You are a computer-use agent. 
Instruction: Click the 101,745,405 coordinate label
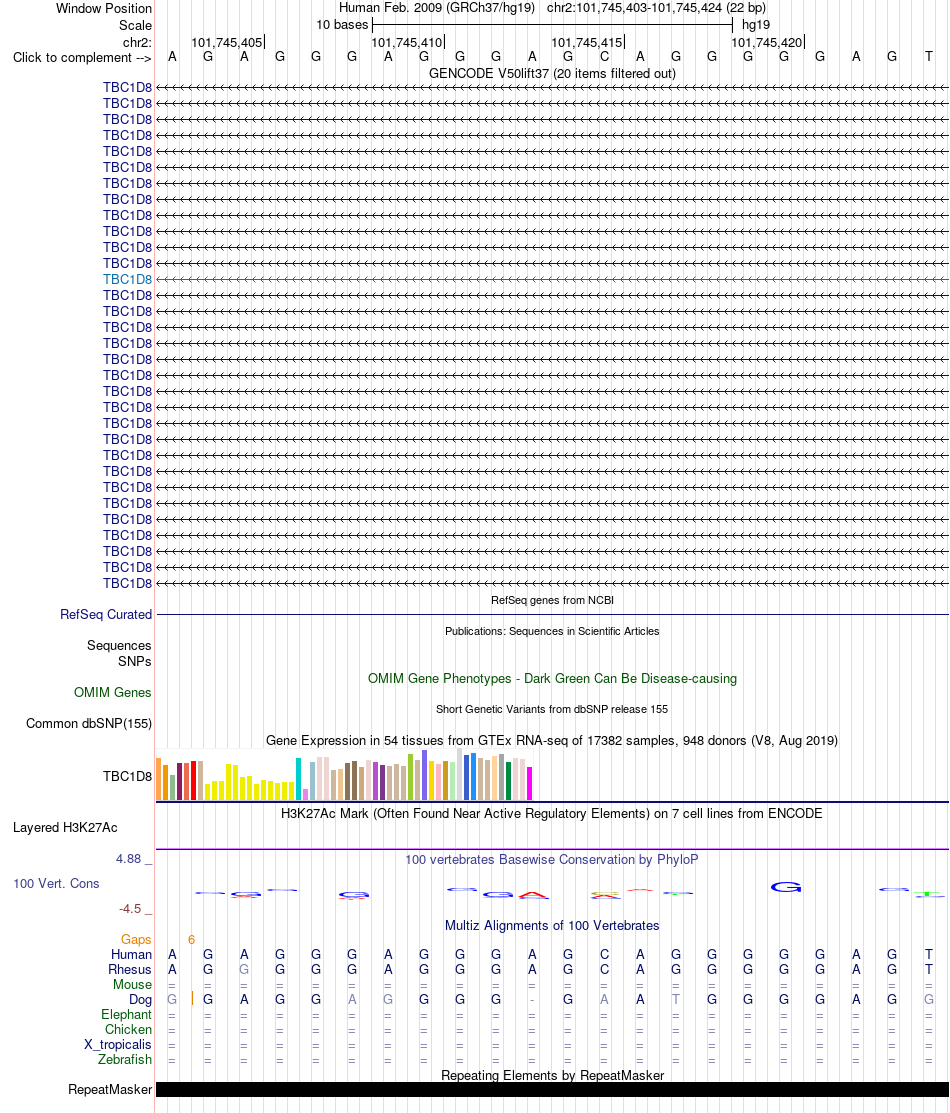coord(226,43)
